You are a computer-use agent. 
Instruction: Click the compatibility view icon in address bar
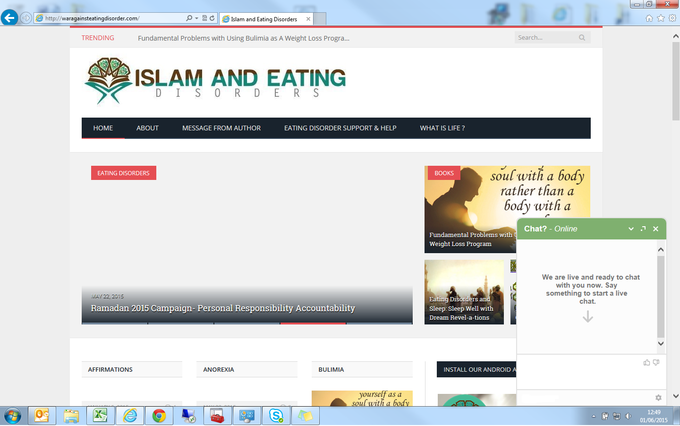pos(204,18)
